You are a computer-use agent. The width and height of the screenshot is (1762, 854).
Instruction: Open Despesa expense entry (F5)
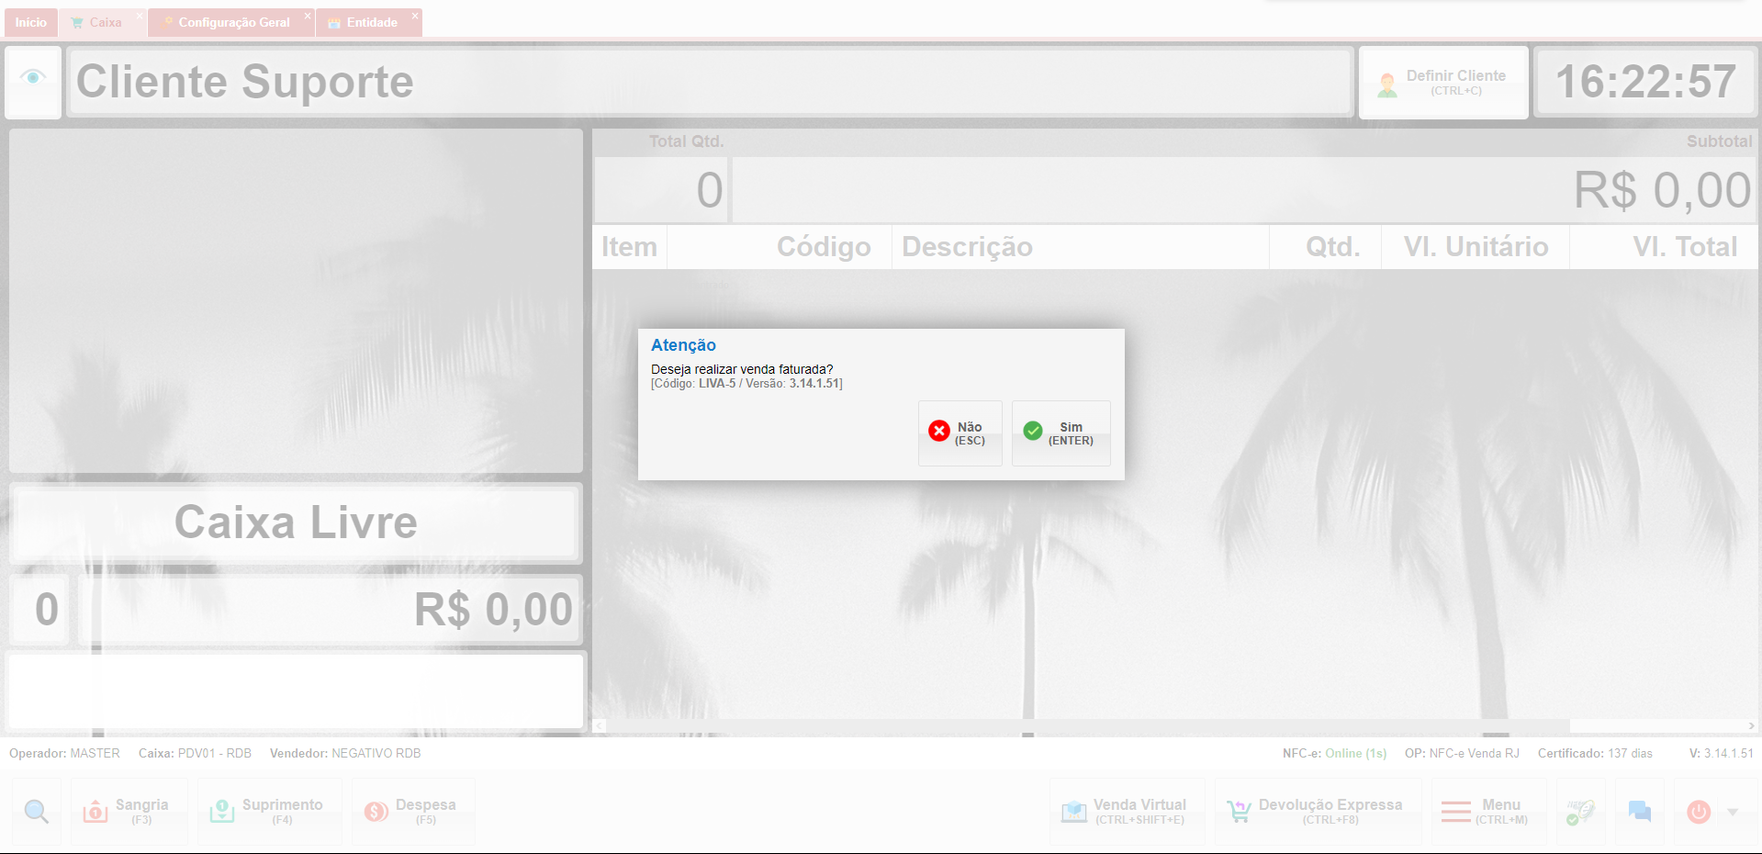[411, 811]
